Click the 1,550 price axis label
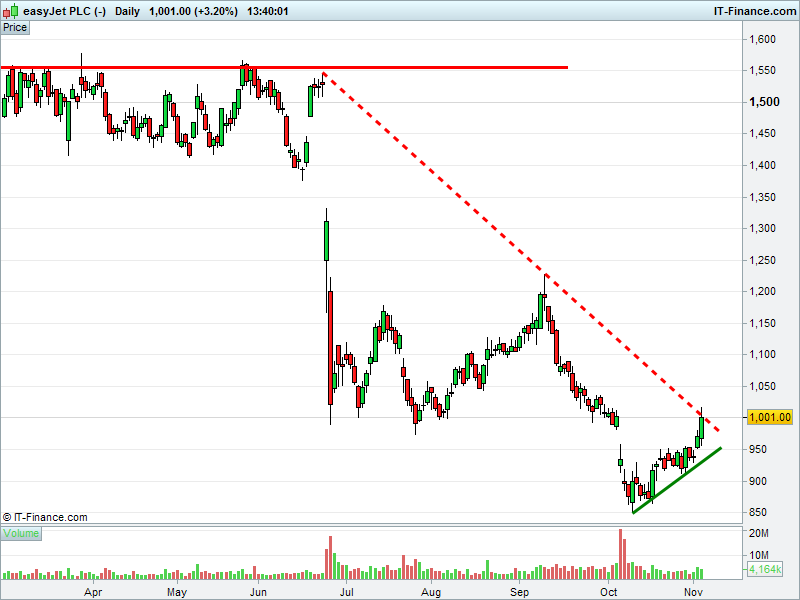 point(762,70)
